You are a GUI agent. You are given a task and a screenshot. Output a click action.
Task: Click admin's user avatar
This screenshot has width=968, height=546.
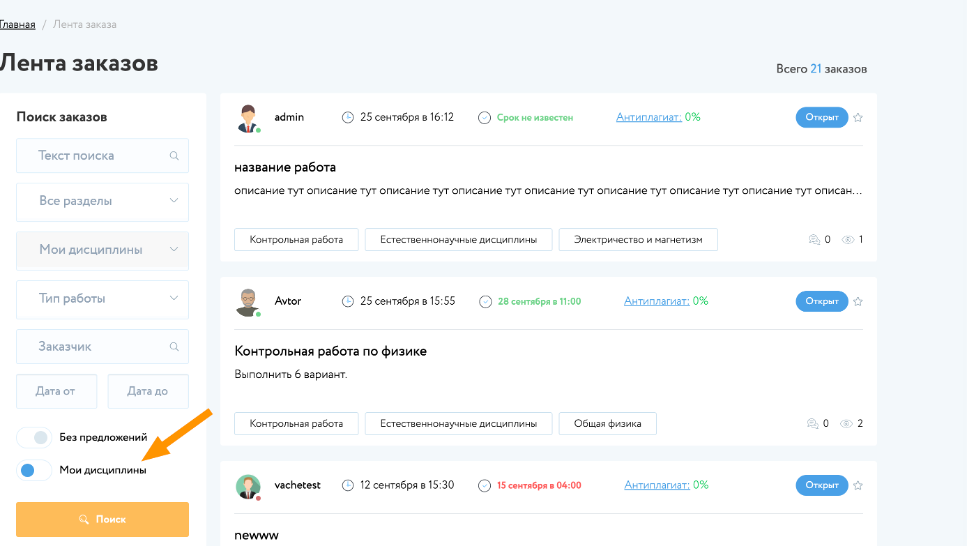(x=248, y=118)
